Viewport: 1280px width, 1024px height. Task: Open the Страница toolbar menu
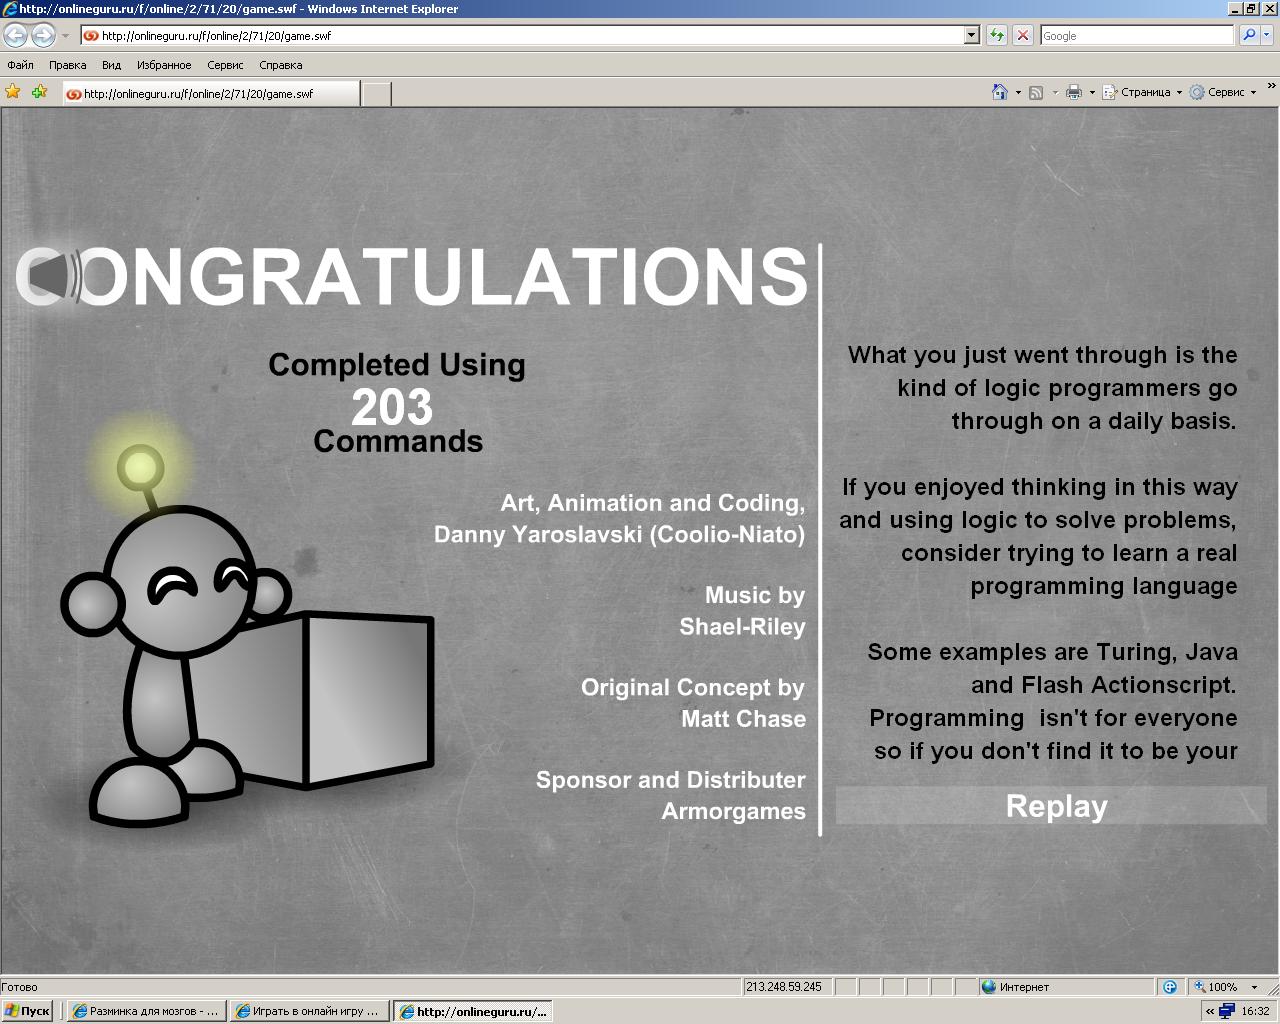pyautogui.click(x=1142, y=92)
